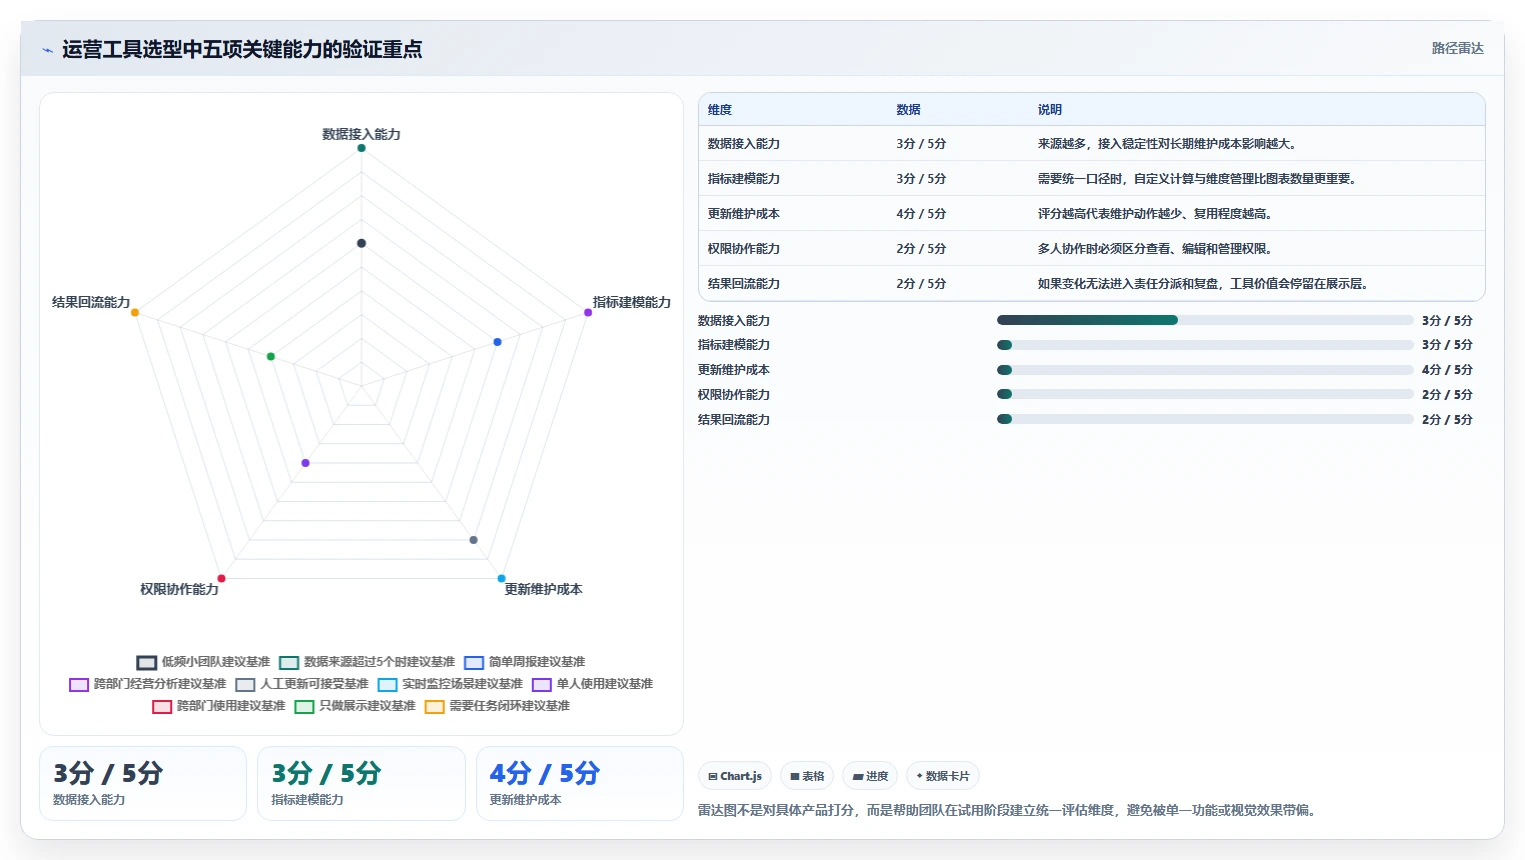Click the green radar point on the 结果回流能力 axis
1525x860 pixels.
271,357
